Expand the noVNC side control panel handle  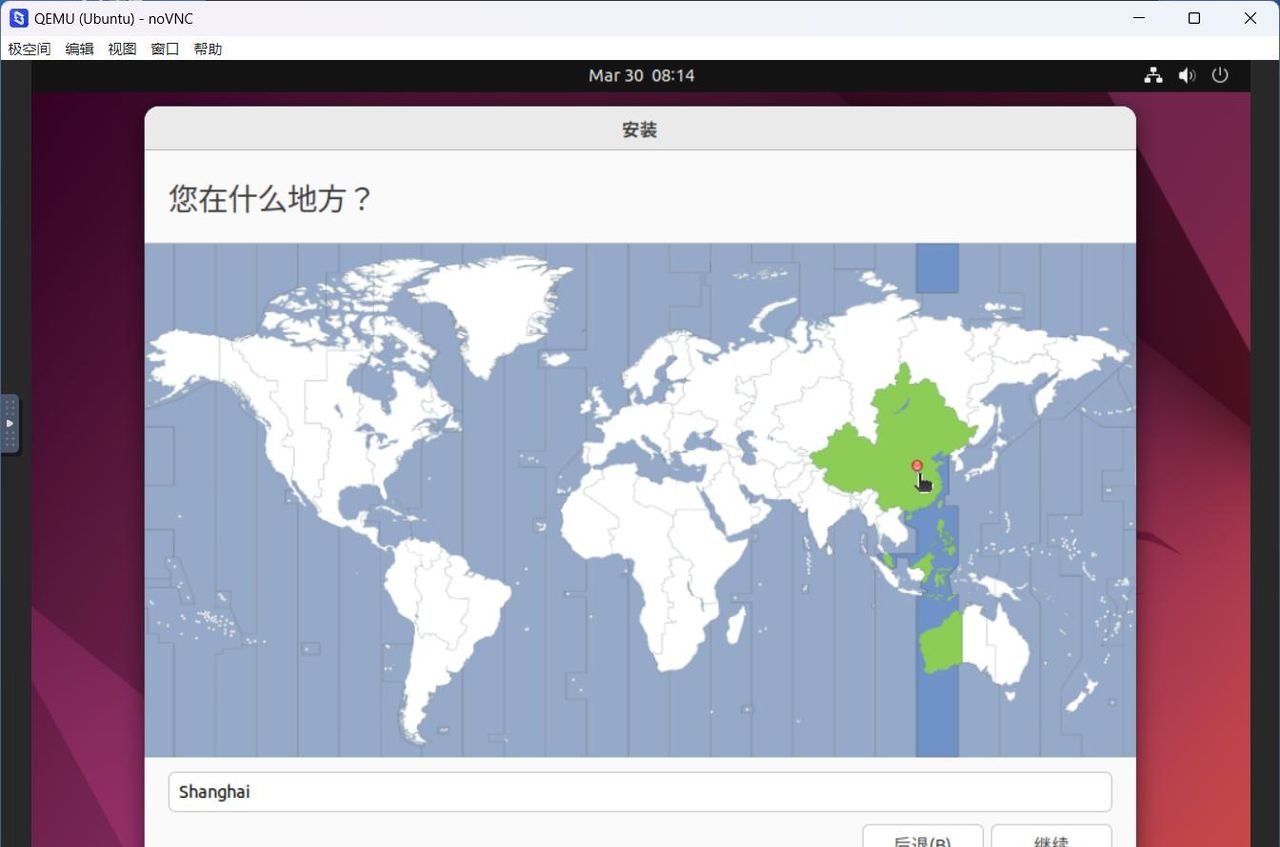click(9, 423)
